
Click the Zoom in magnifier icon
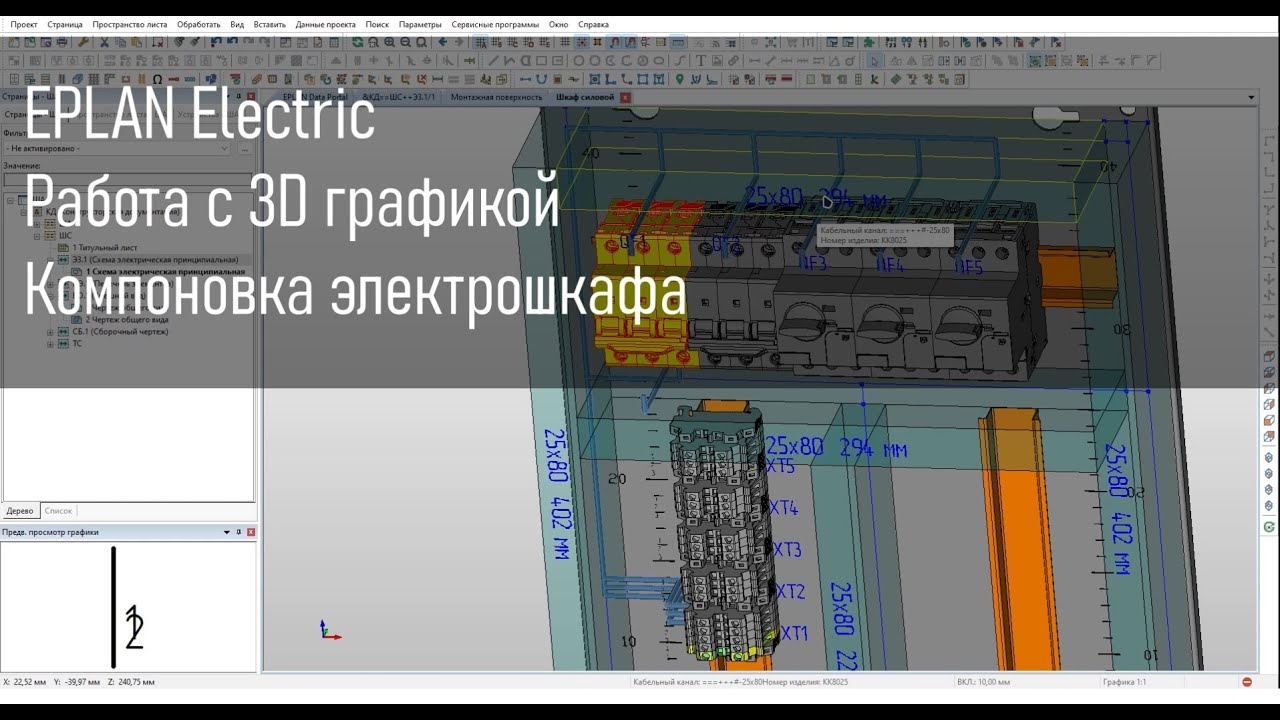click(x=389, y=42)
